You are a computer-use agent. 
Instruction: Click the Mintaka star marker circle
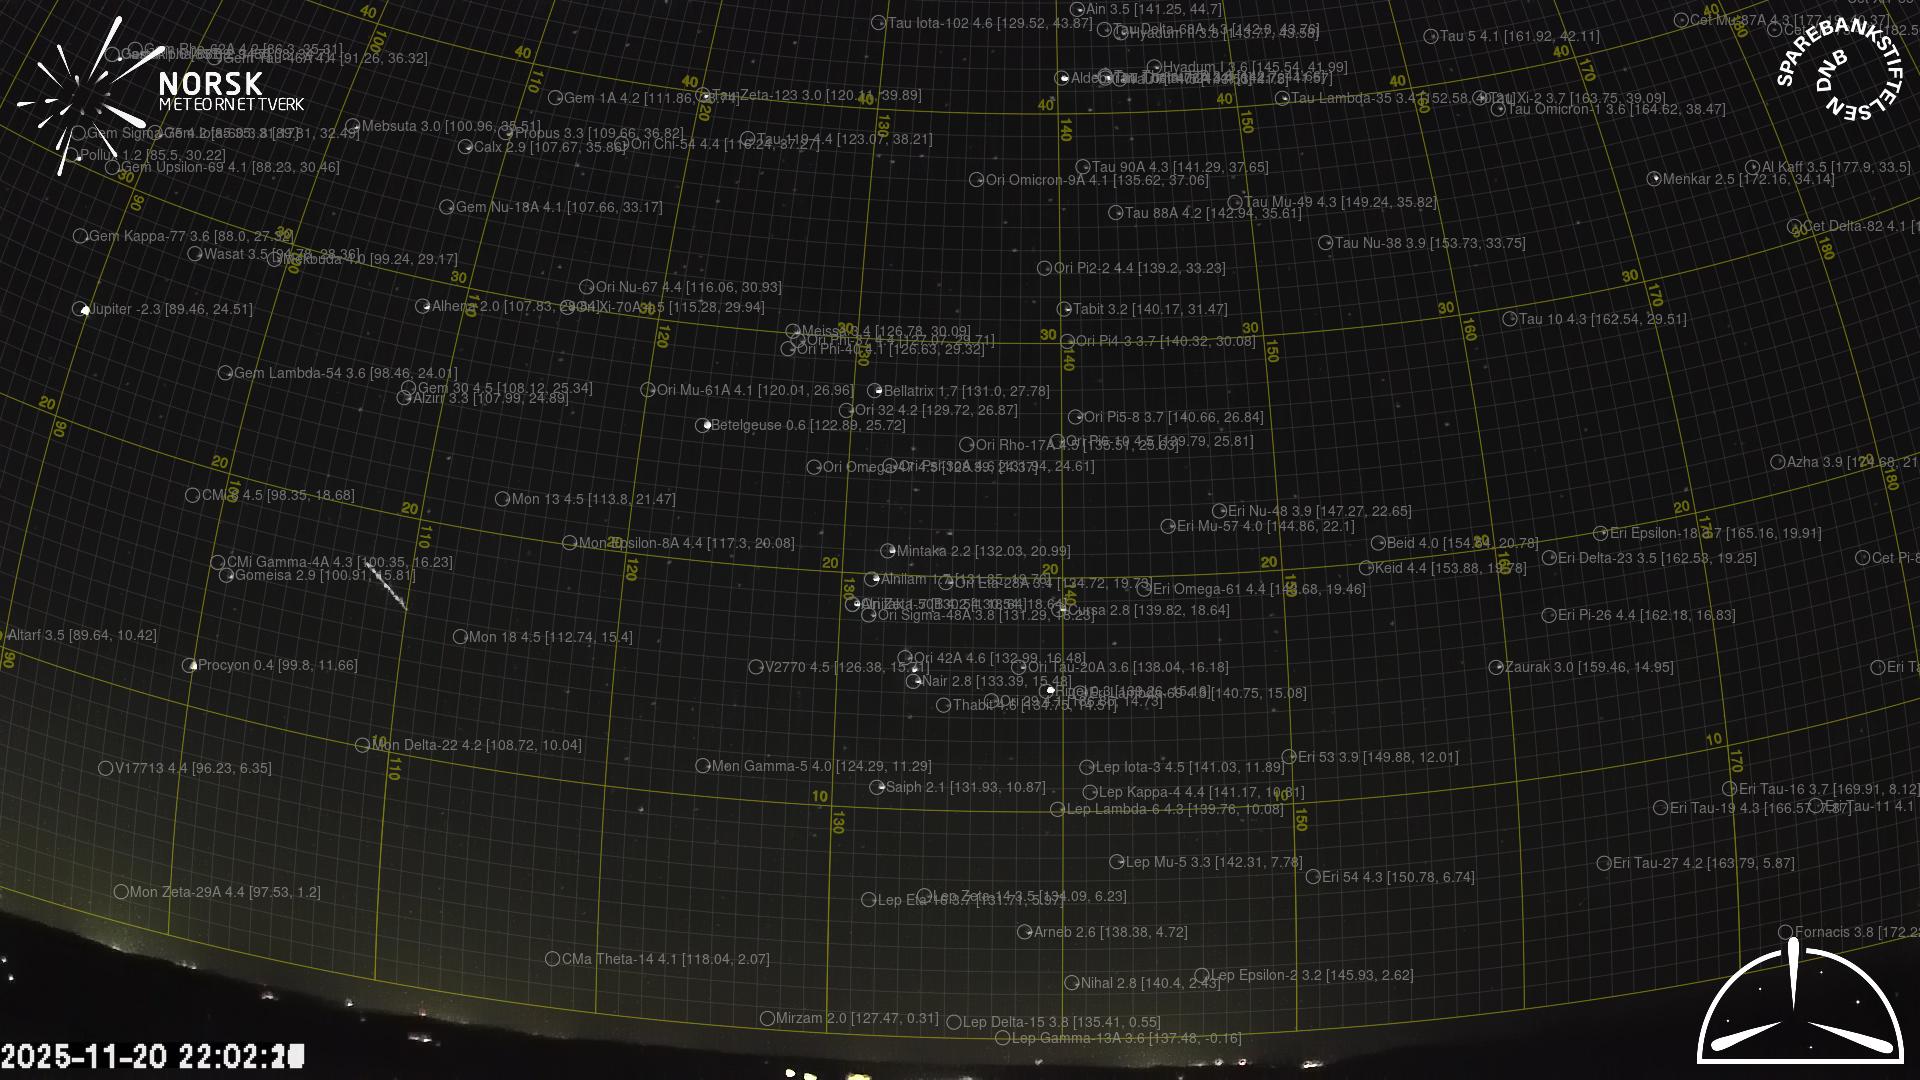tap(887, 551)
